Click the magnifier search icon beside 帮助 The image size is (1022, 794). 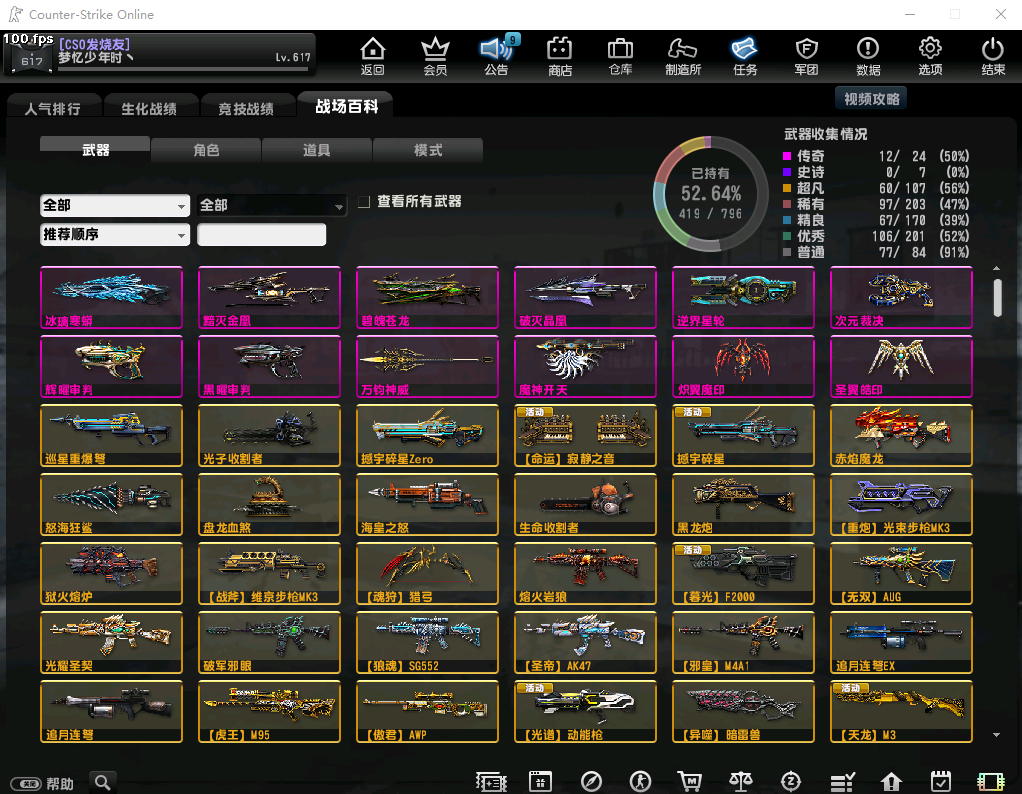point(102,782)
